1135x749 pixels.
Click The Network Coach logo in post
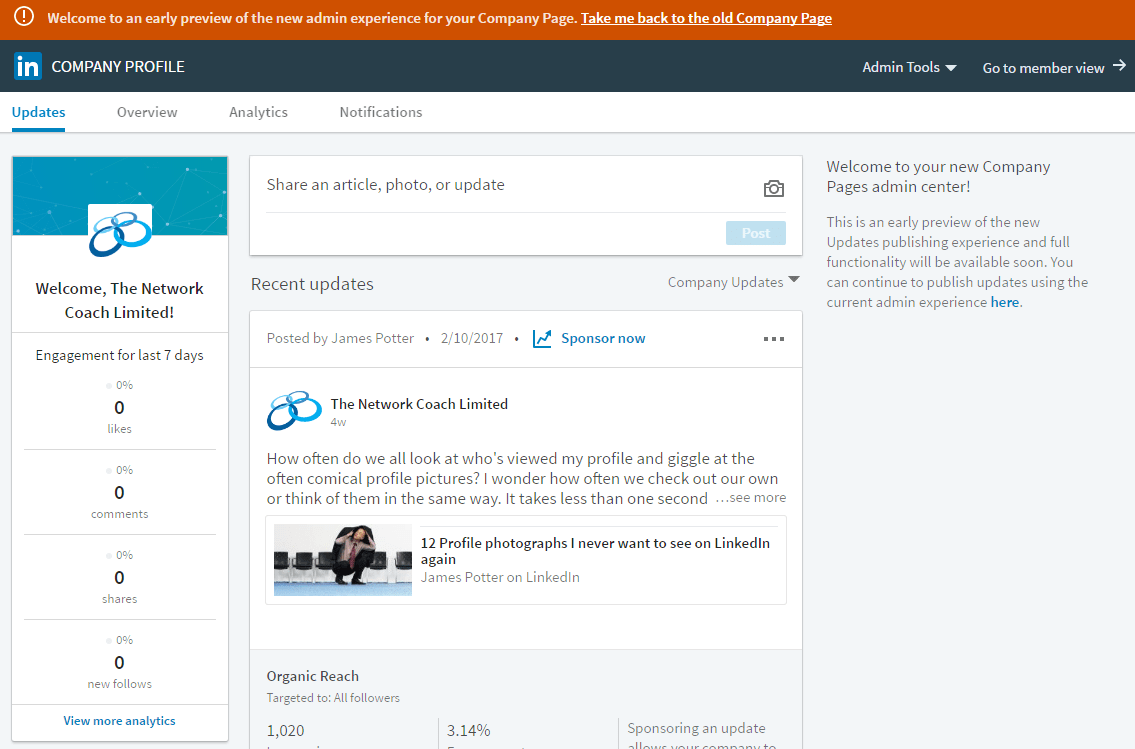click(x=294, y=410)
